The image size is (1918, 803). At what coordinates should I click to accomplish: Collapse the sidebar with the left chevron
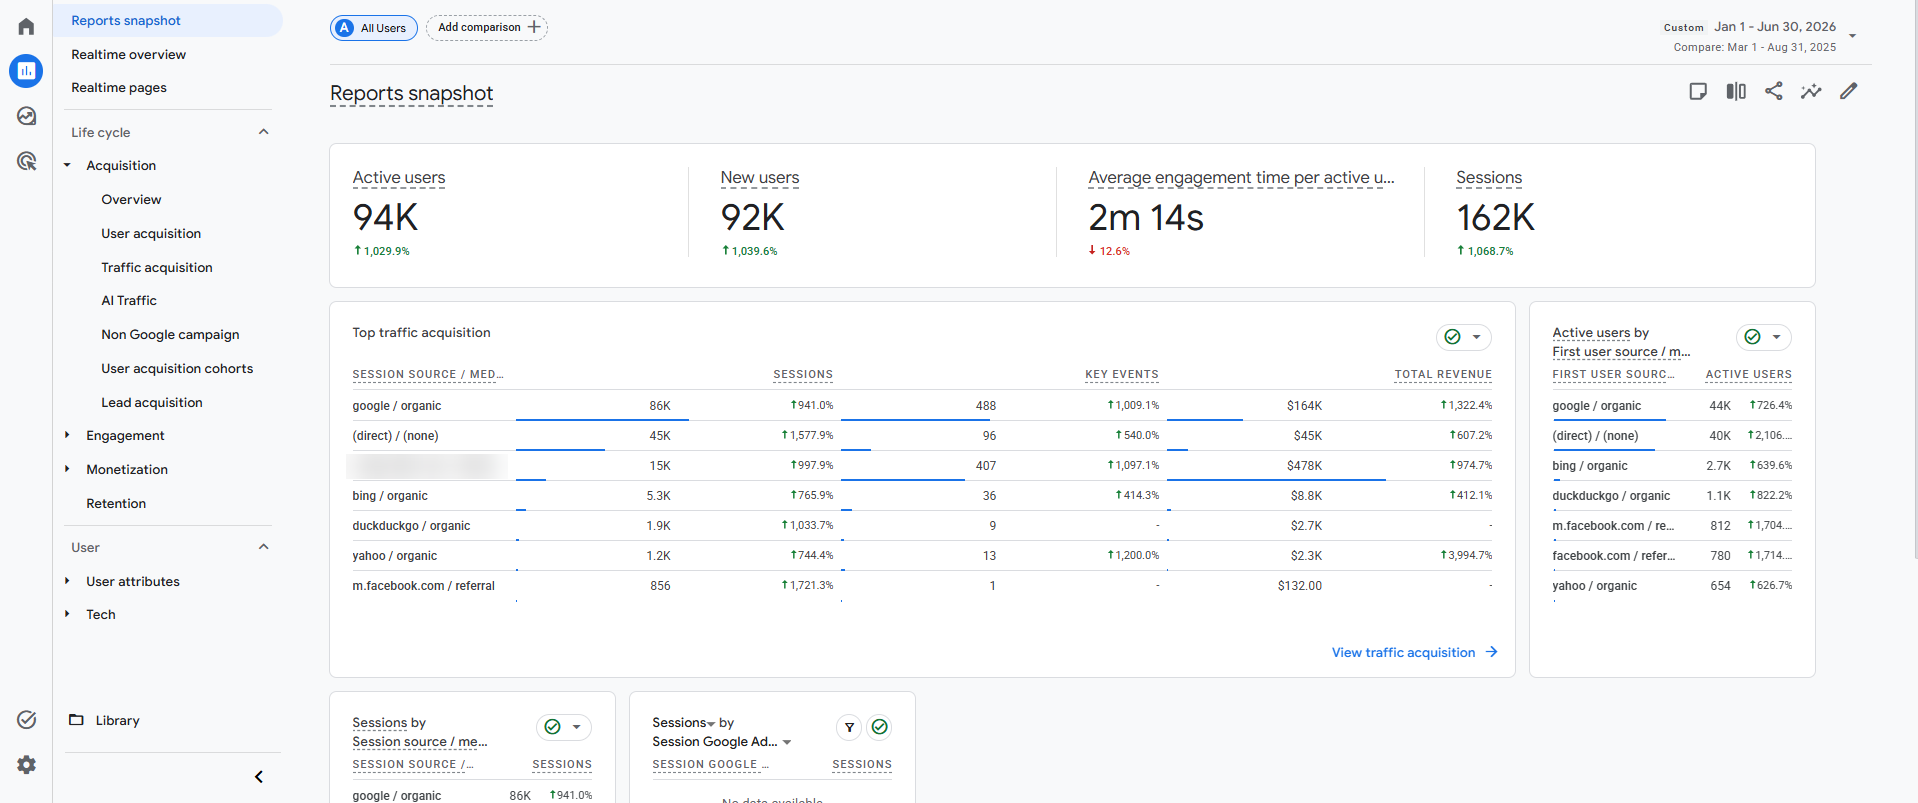point(259,777)
